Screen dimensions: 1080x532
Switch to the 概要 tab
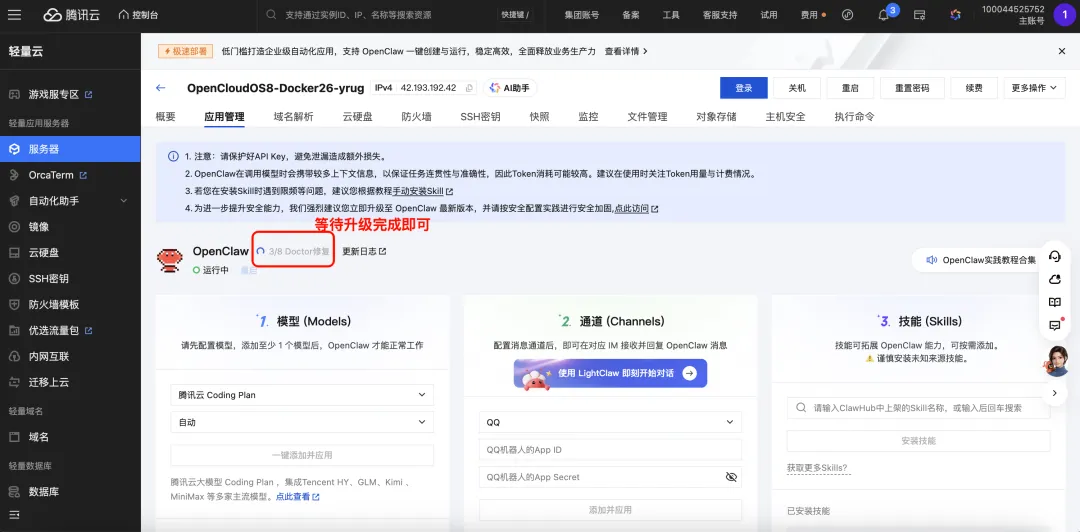165,117
